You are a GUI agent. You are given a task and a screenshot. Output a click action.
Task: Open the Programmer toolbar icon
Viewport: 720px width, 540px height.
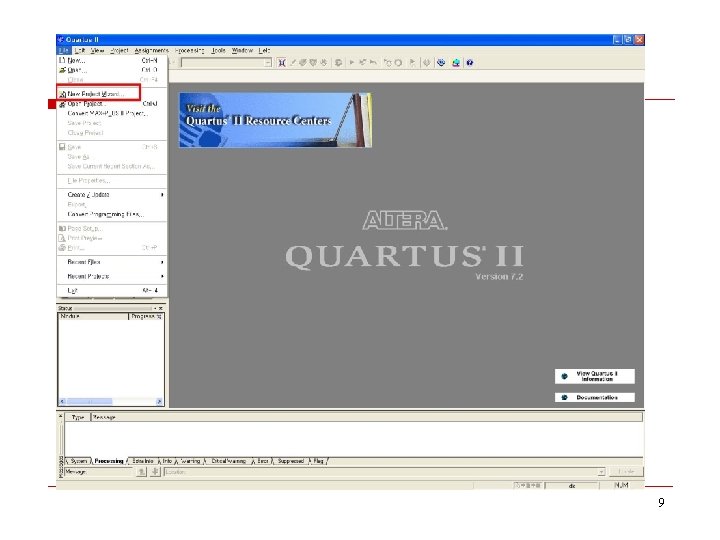tap(441, 62)
